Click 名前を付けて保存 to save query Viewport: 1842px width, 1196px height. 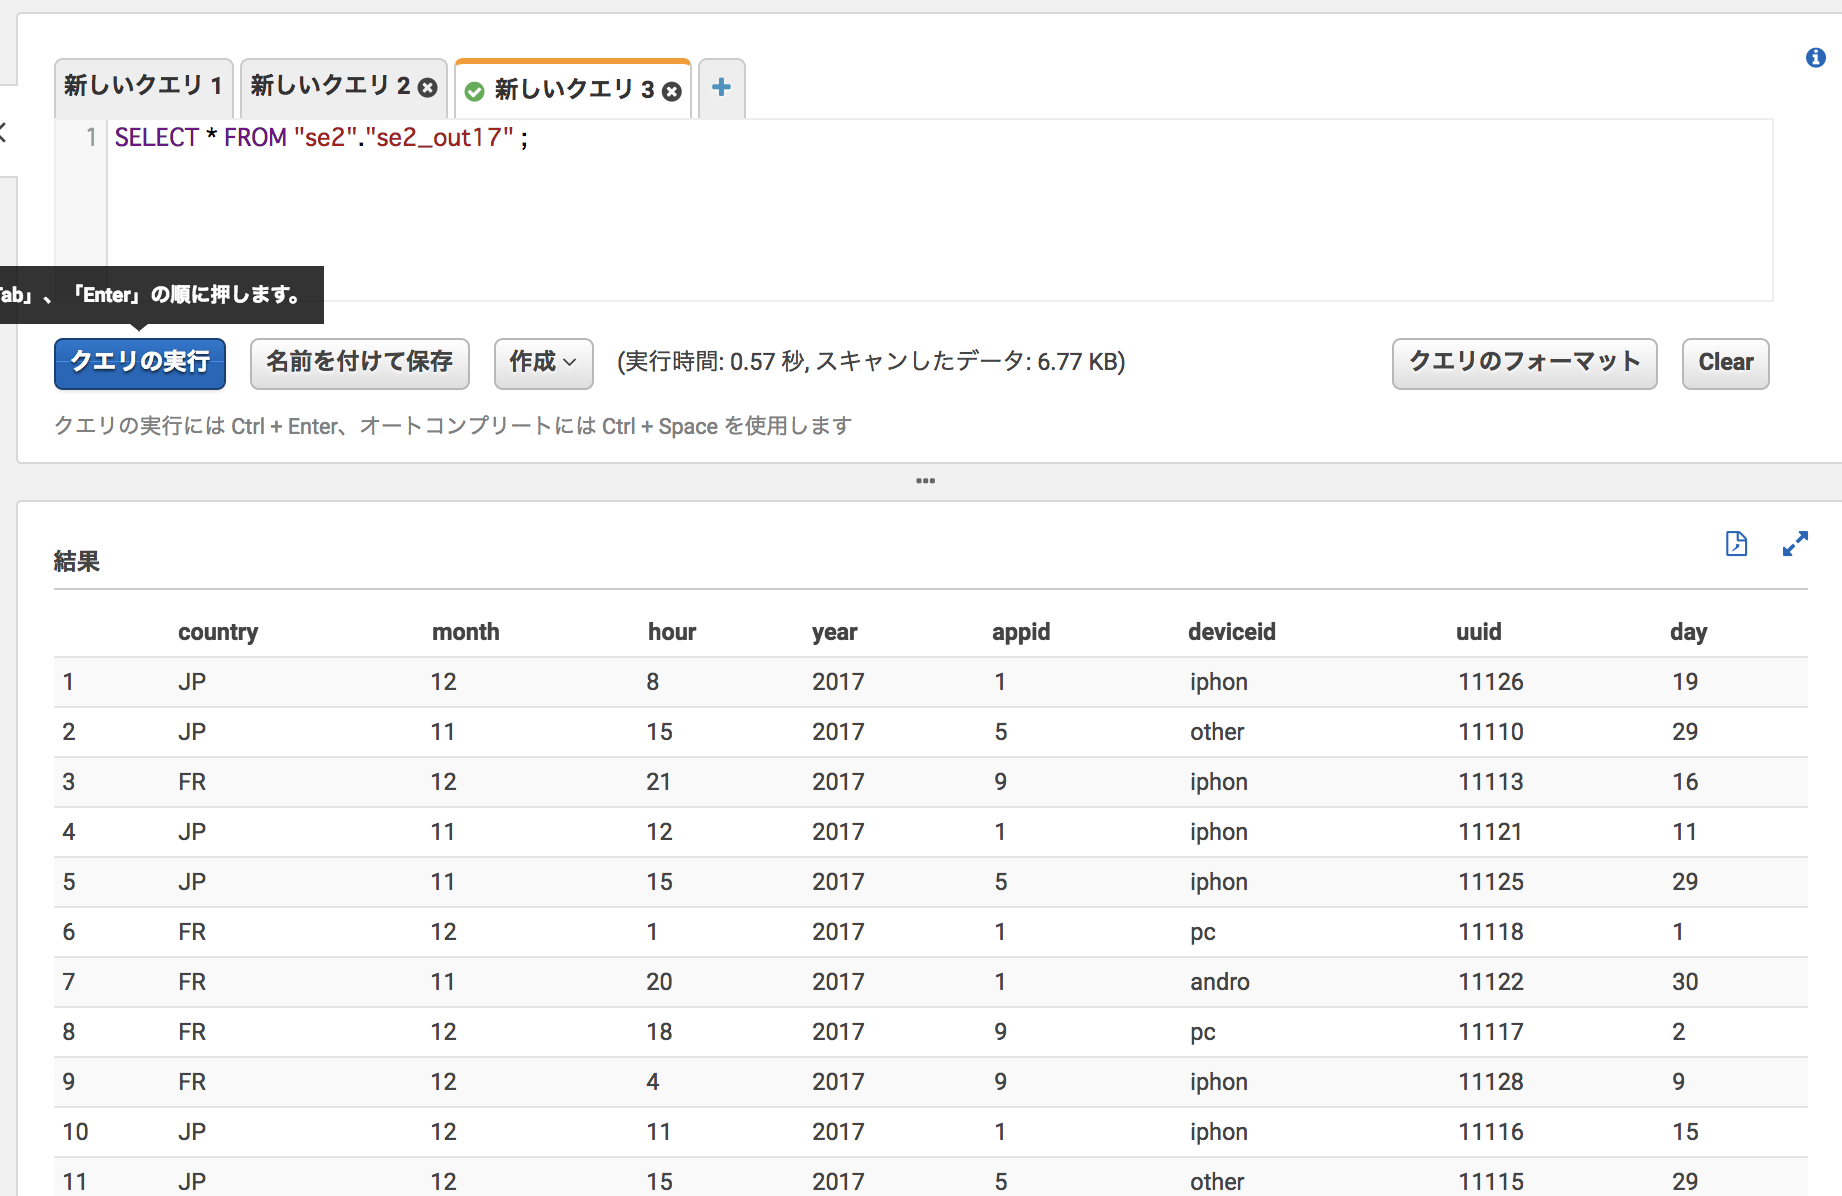pyautogui.click(x=359, y=362)
